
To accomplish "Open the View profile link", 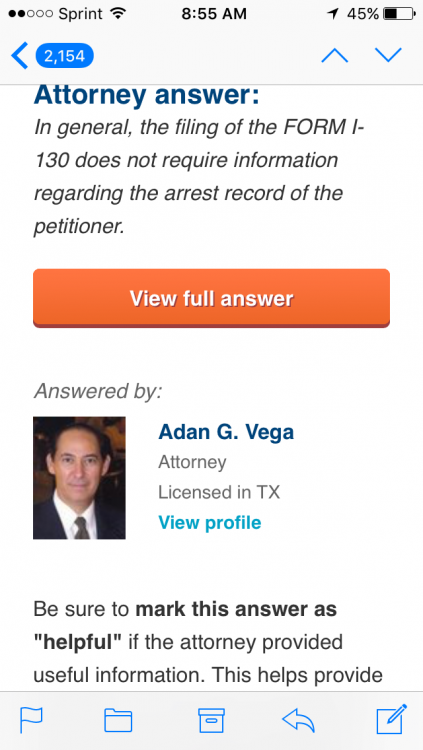I will (210, 522).
